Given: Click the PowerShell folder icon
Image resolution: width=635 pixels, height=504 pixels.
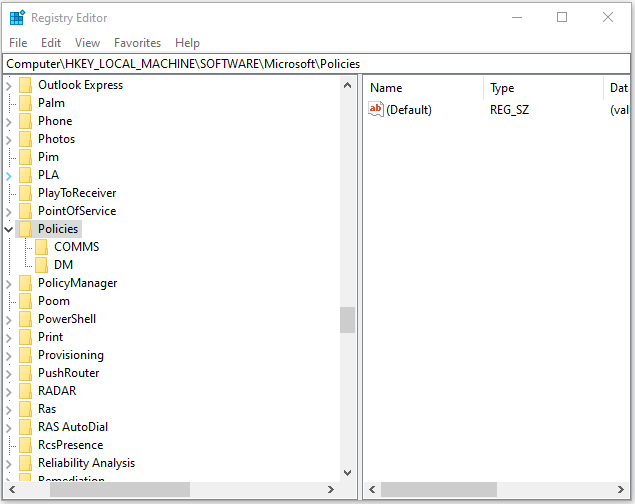Looking at the screenshot, I should [26, 319].
